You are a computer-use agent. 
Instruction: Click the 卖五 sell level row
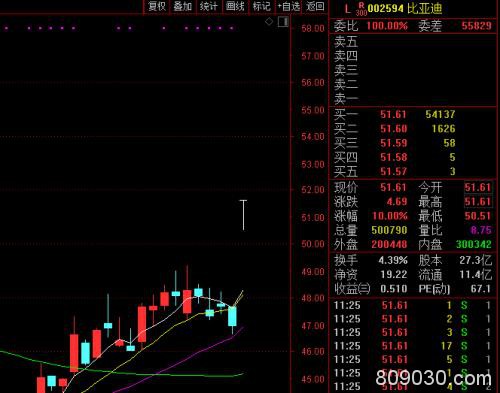click(x=413, y=42)
